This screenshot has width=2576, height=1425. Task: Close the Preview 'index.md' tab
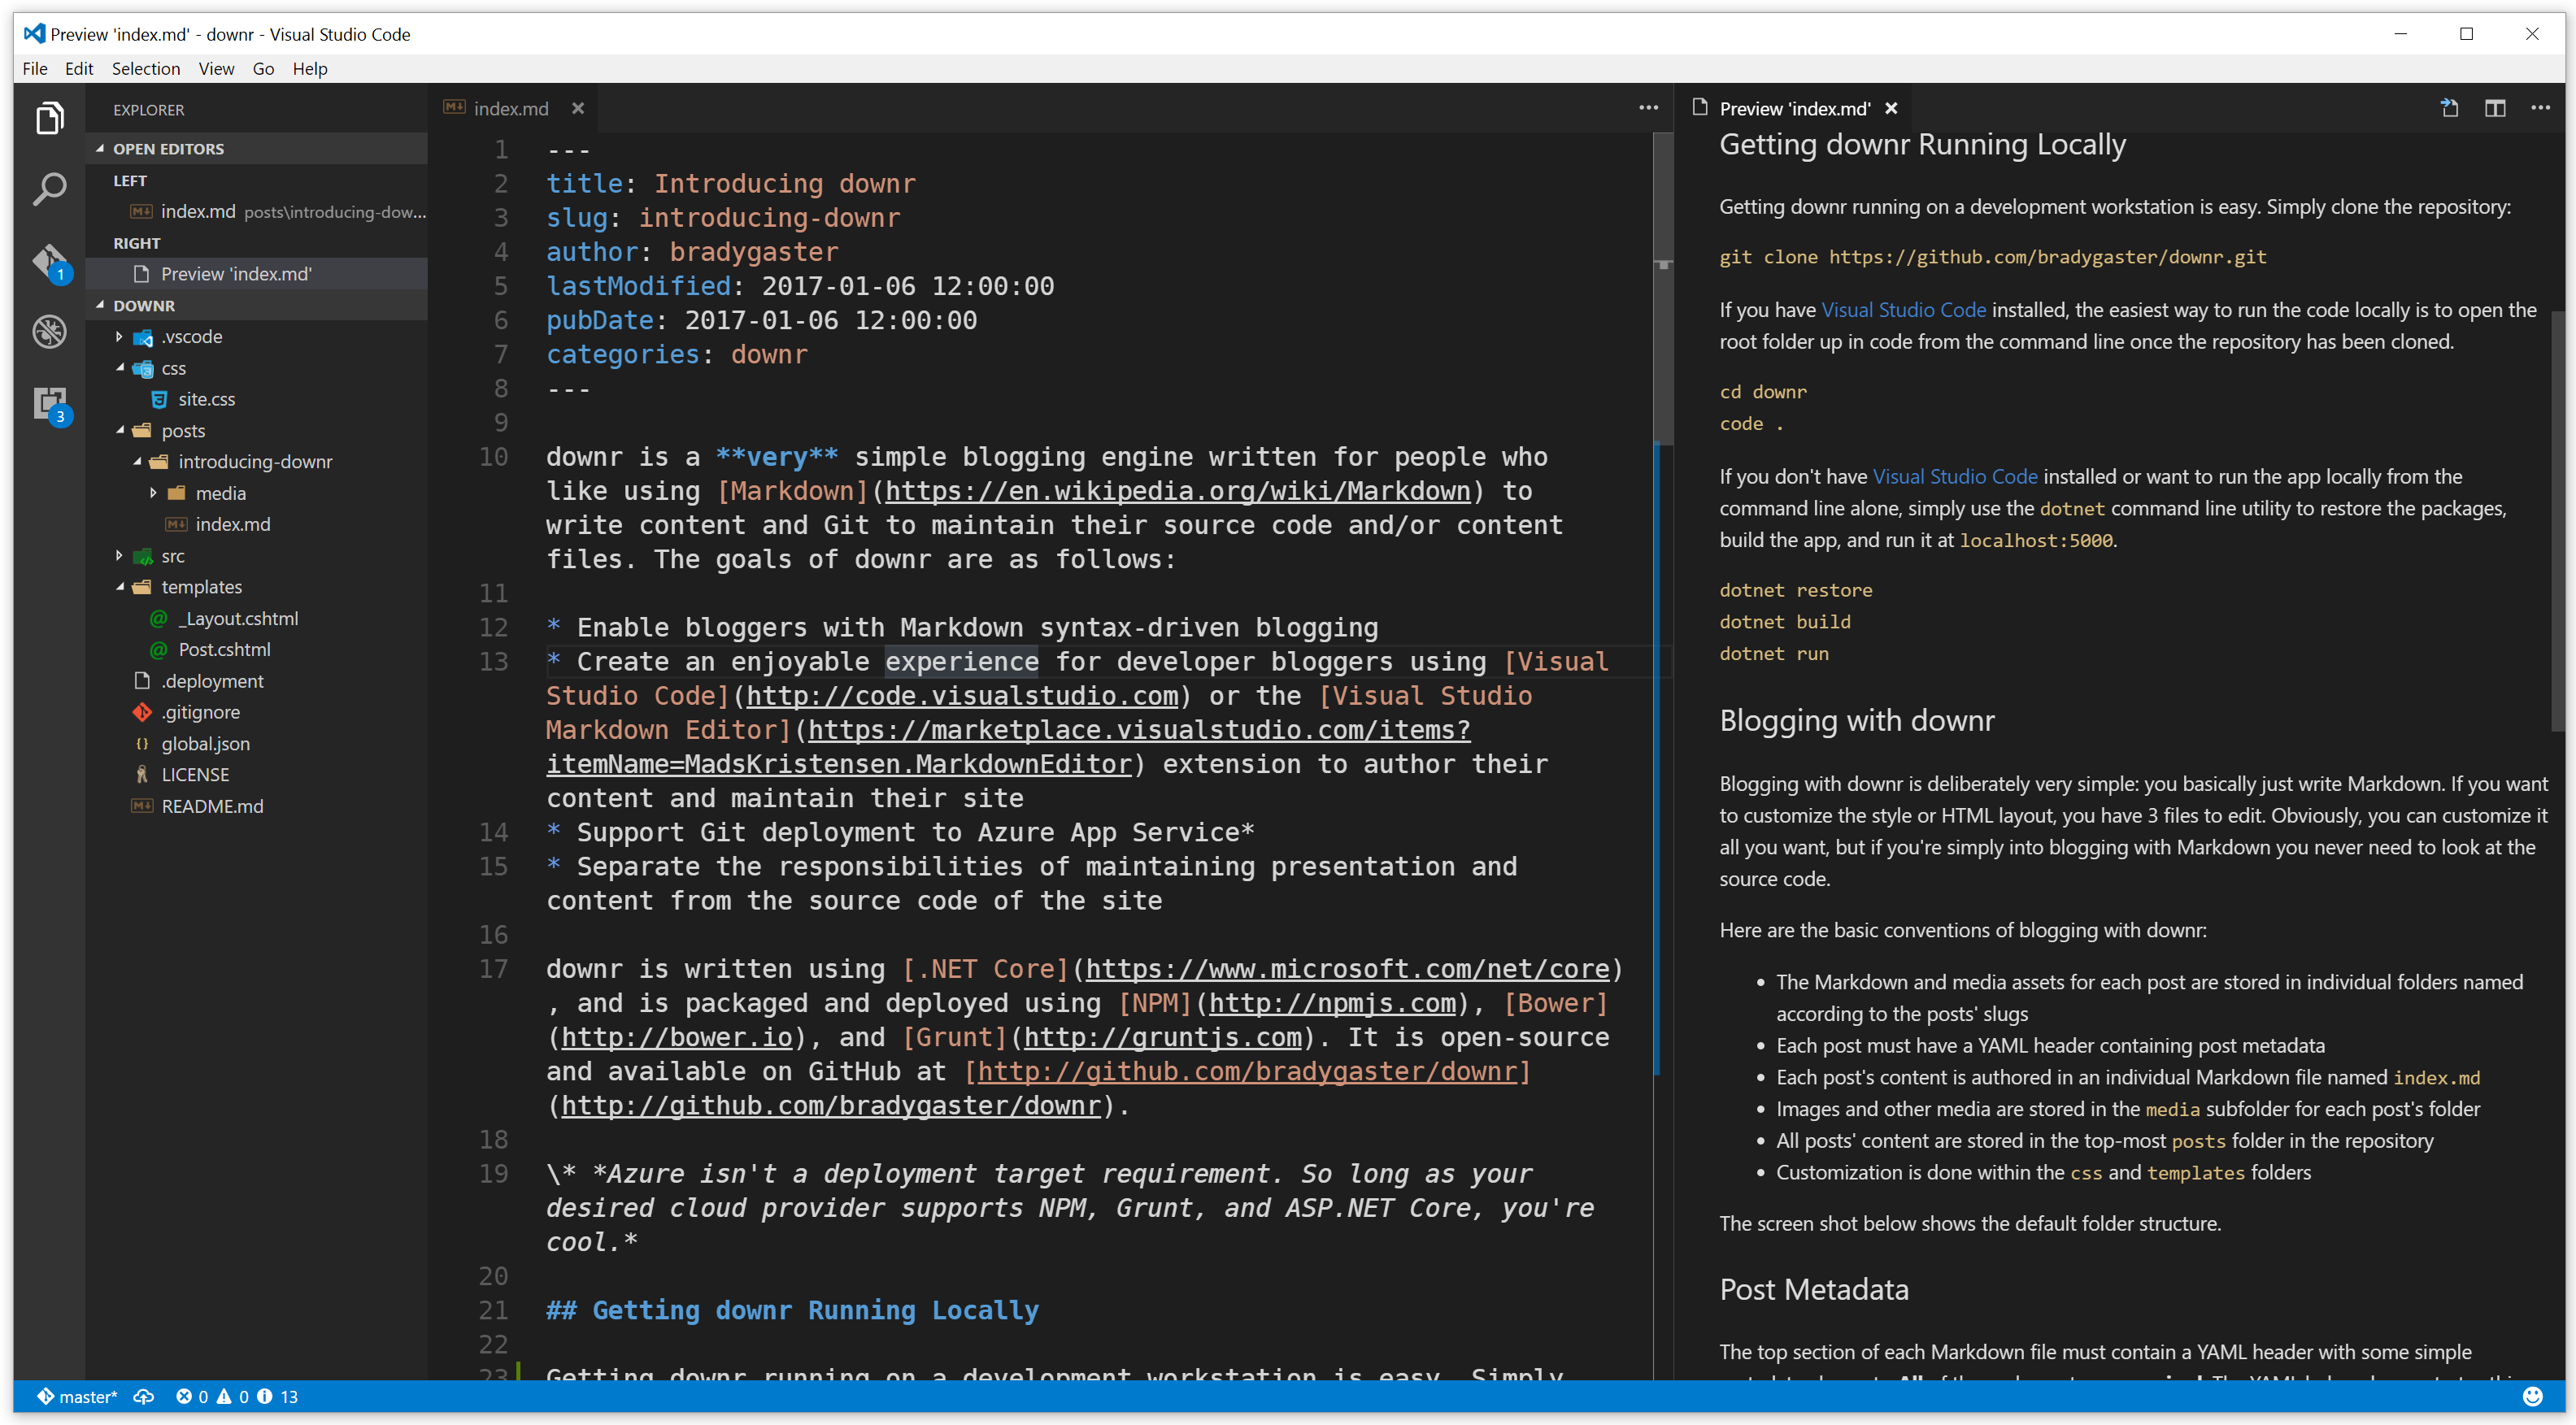[1891, 108]
